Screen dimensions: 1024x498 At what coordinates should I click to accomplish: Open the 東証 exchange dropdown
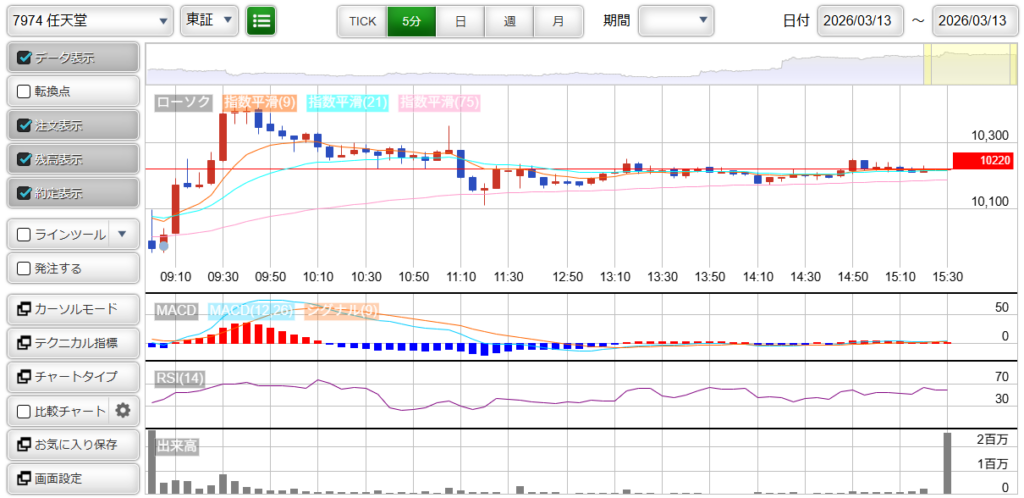[x=209, y=20]
